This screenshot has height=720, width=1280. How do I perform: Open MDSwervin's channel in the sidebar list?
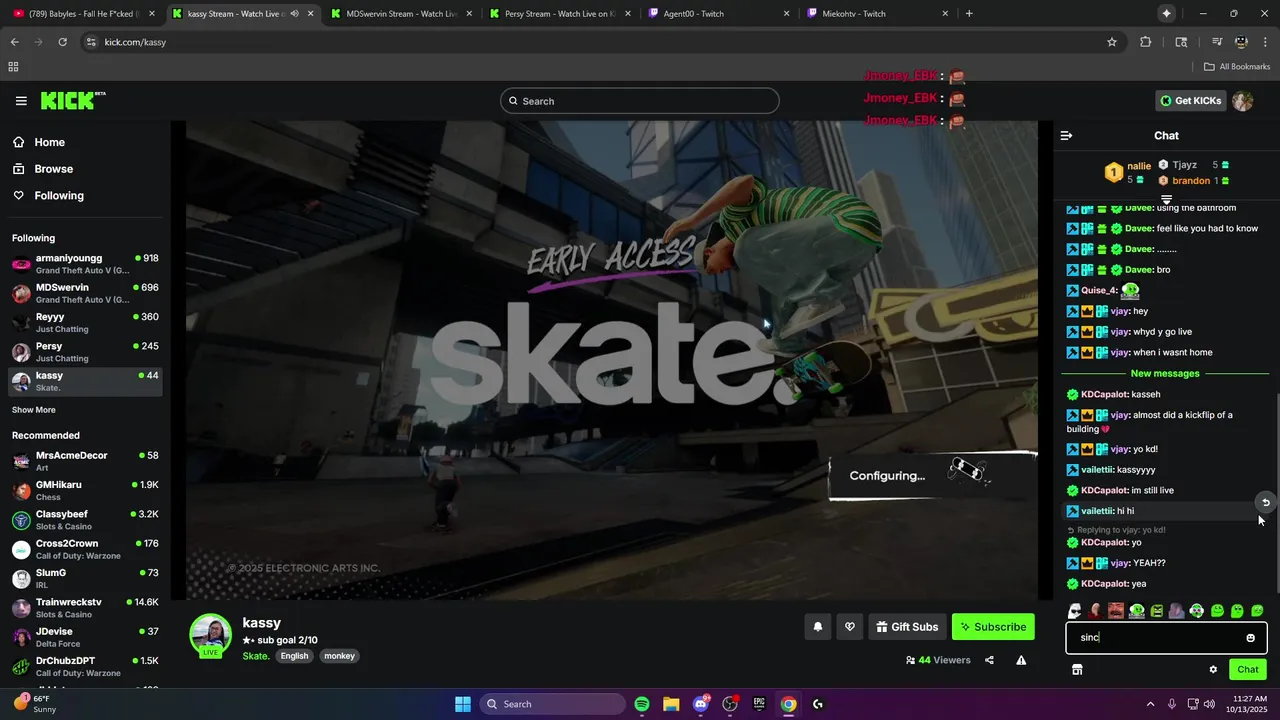(85, 293)
